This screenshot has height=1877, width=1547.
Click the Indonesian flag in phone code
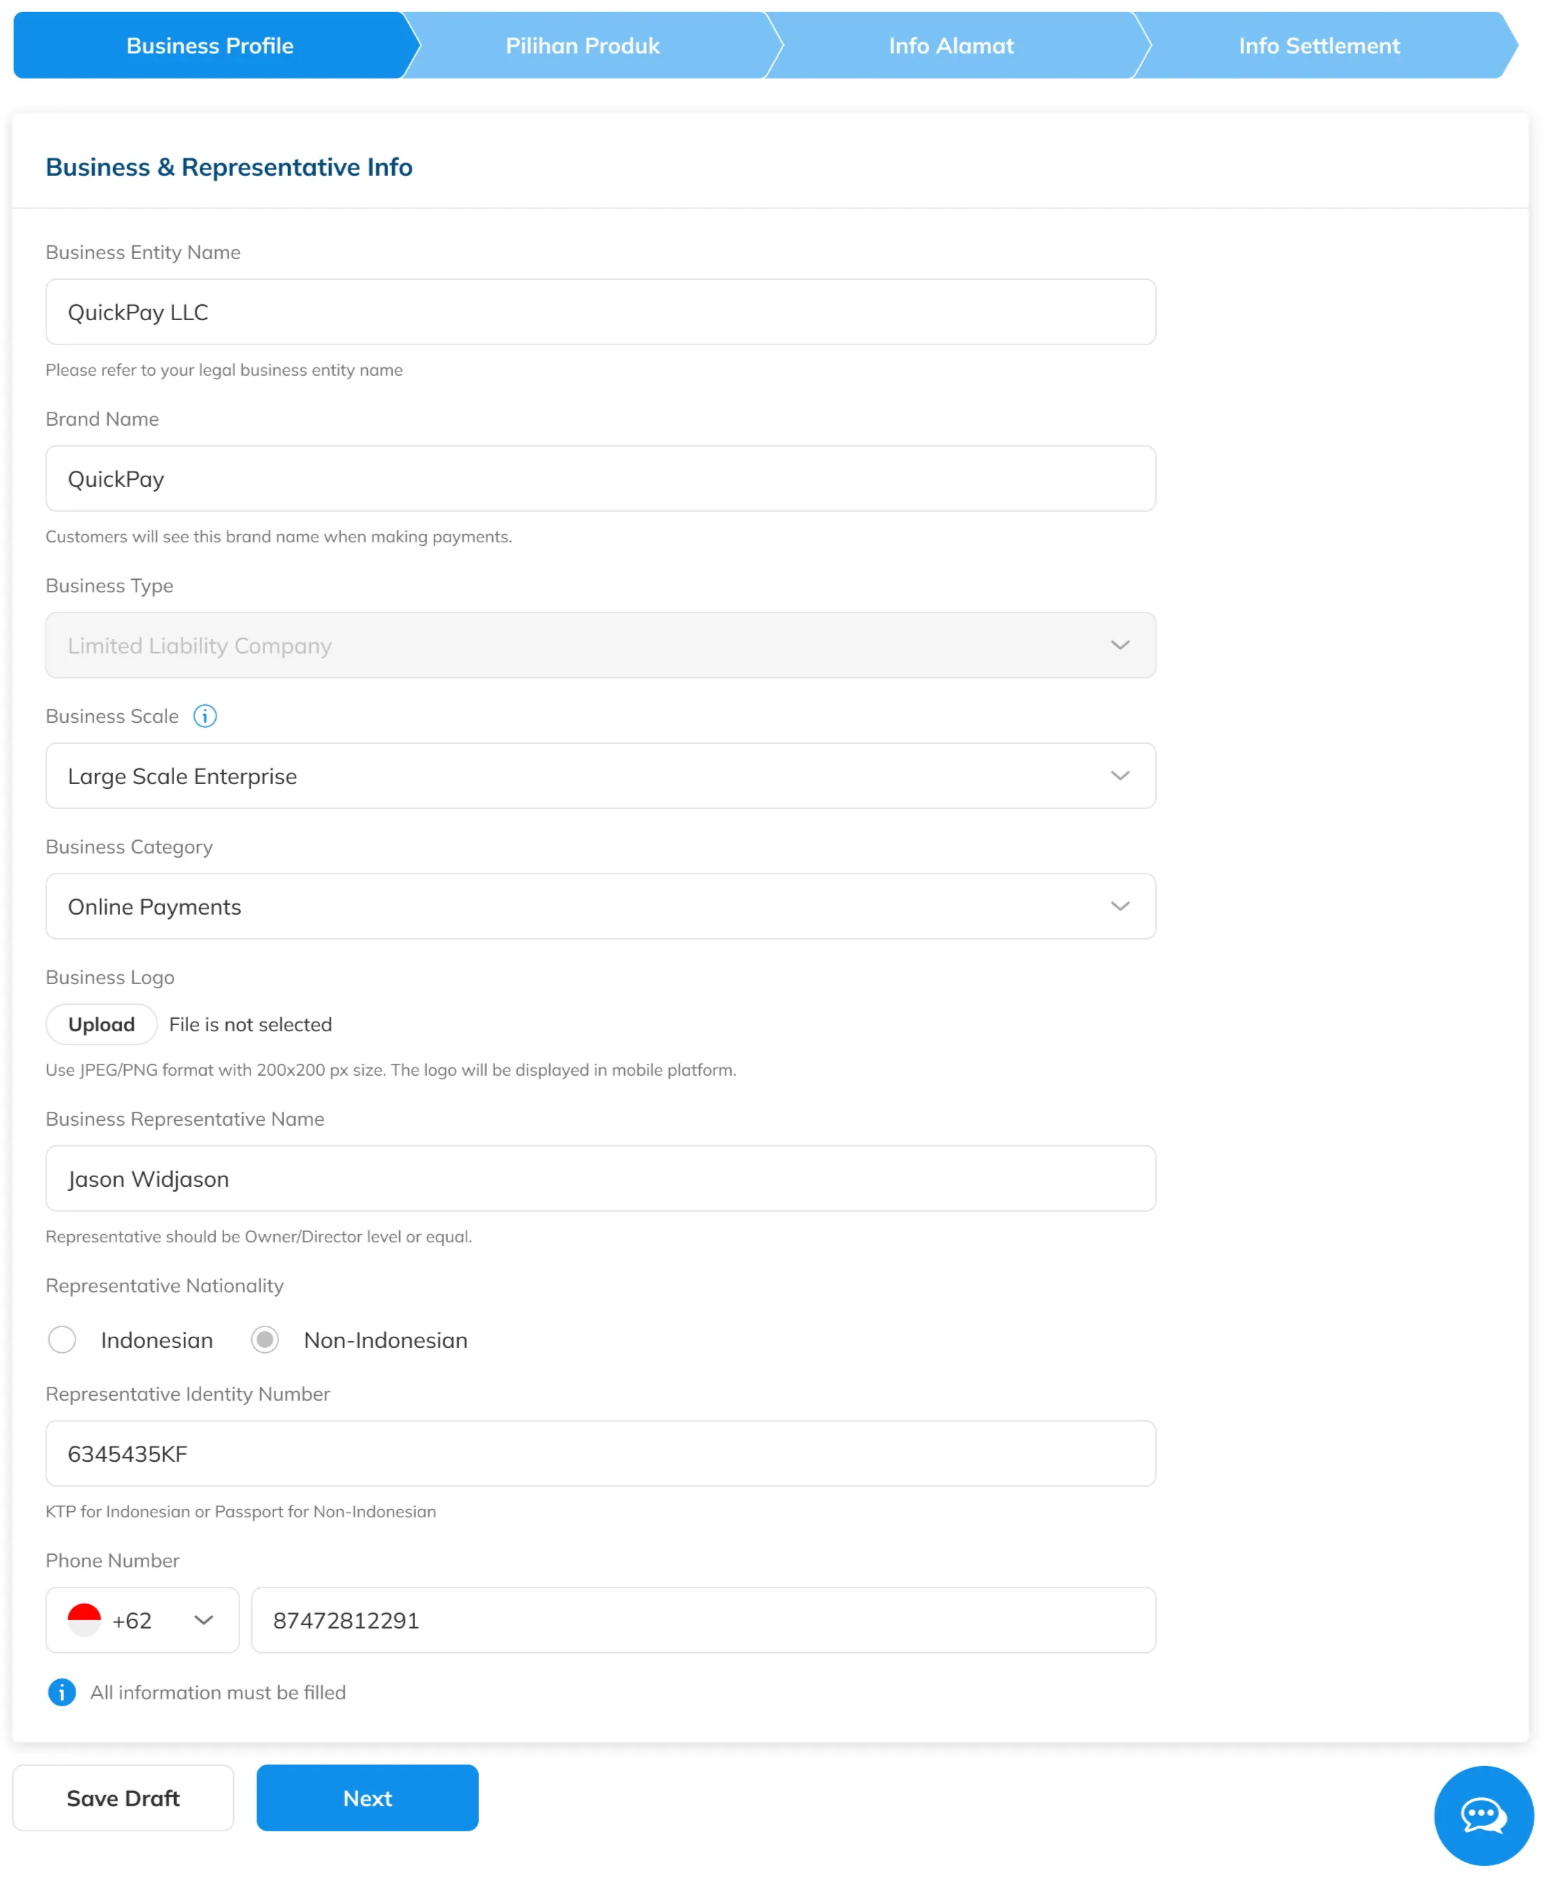(x=84, y=1620)
